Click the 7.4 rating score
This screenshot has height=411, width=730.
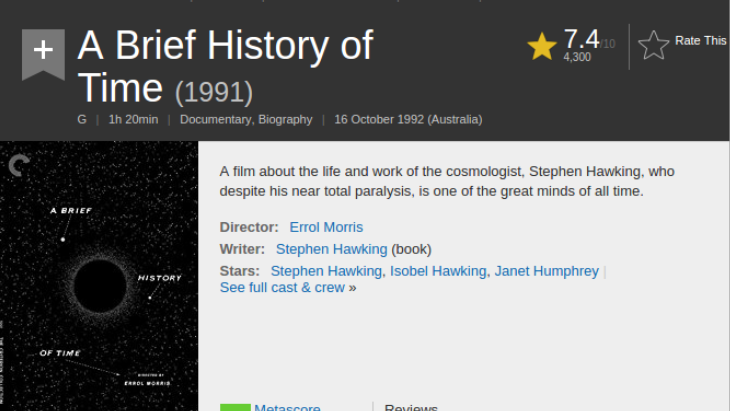click(x=581, y=38)
